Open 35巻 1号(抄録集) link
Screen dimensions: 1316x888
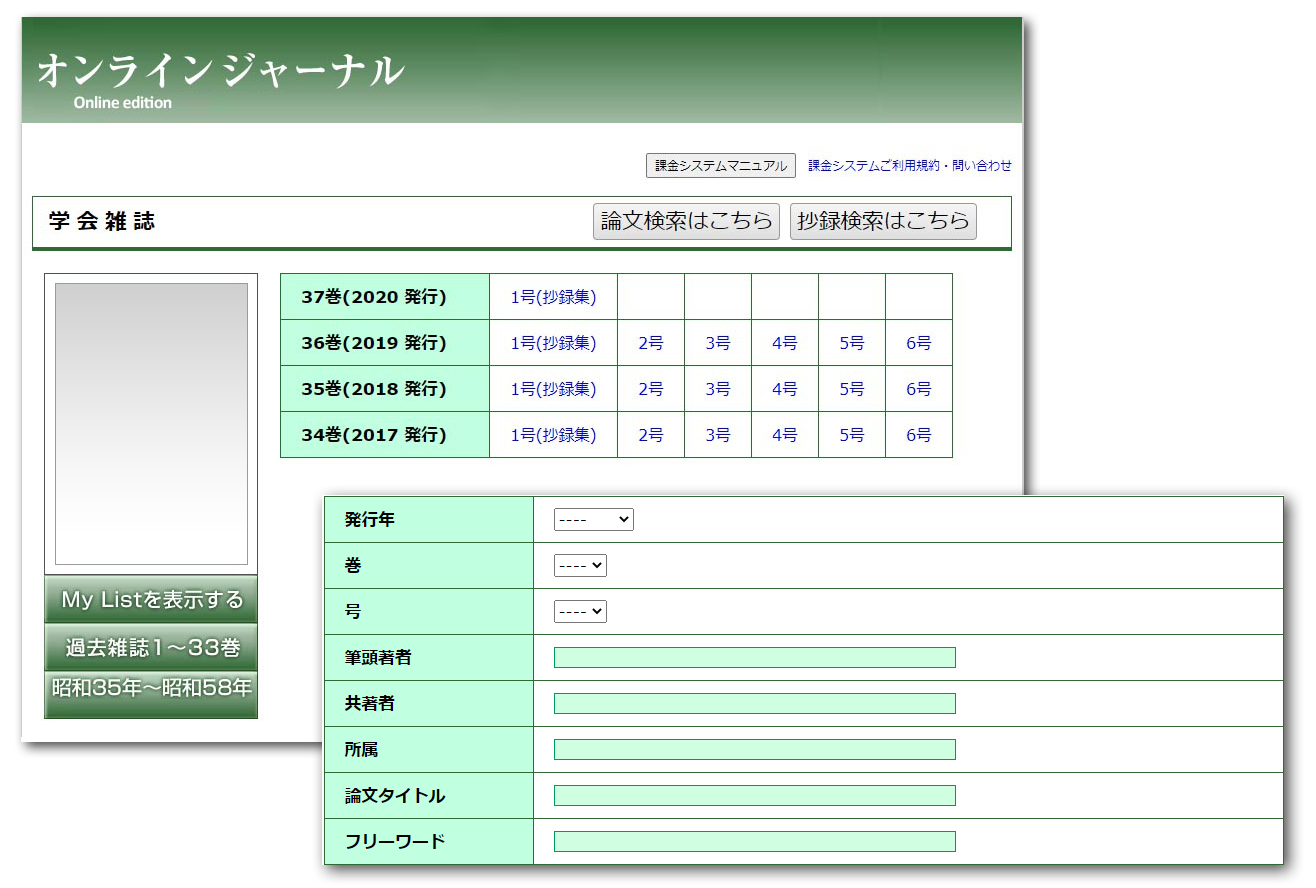tap(553, 389)
